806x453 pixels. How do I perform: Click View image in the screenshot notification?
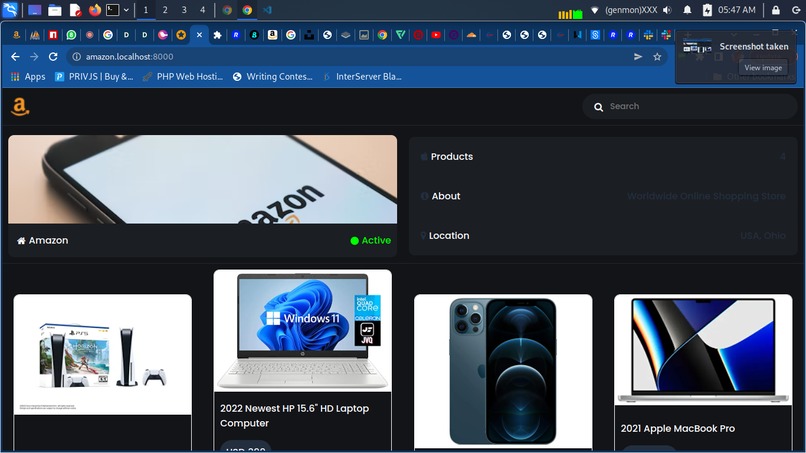[x=763, y=67]
